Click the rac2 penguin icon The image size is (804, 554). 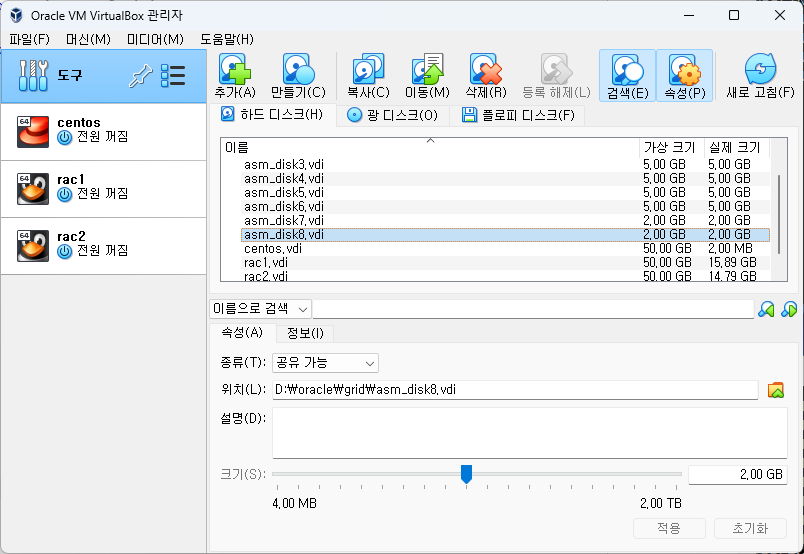tap(33, 246)
